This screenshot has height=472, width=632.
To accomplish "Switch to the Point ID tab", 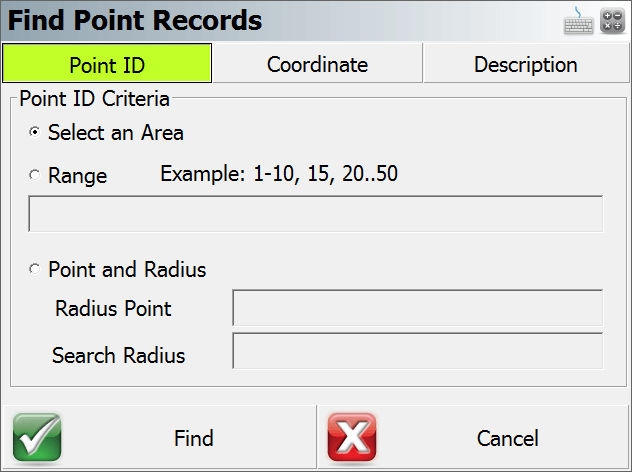I will pyautogui.click(x=107, y=63).
